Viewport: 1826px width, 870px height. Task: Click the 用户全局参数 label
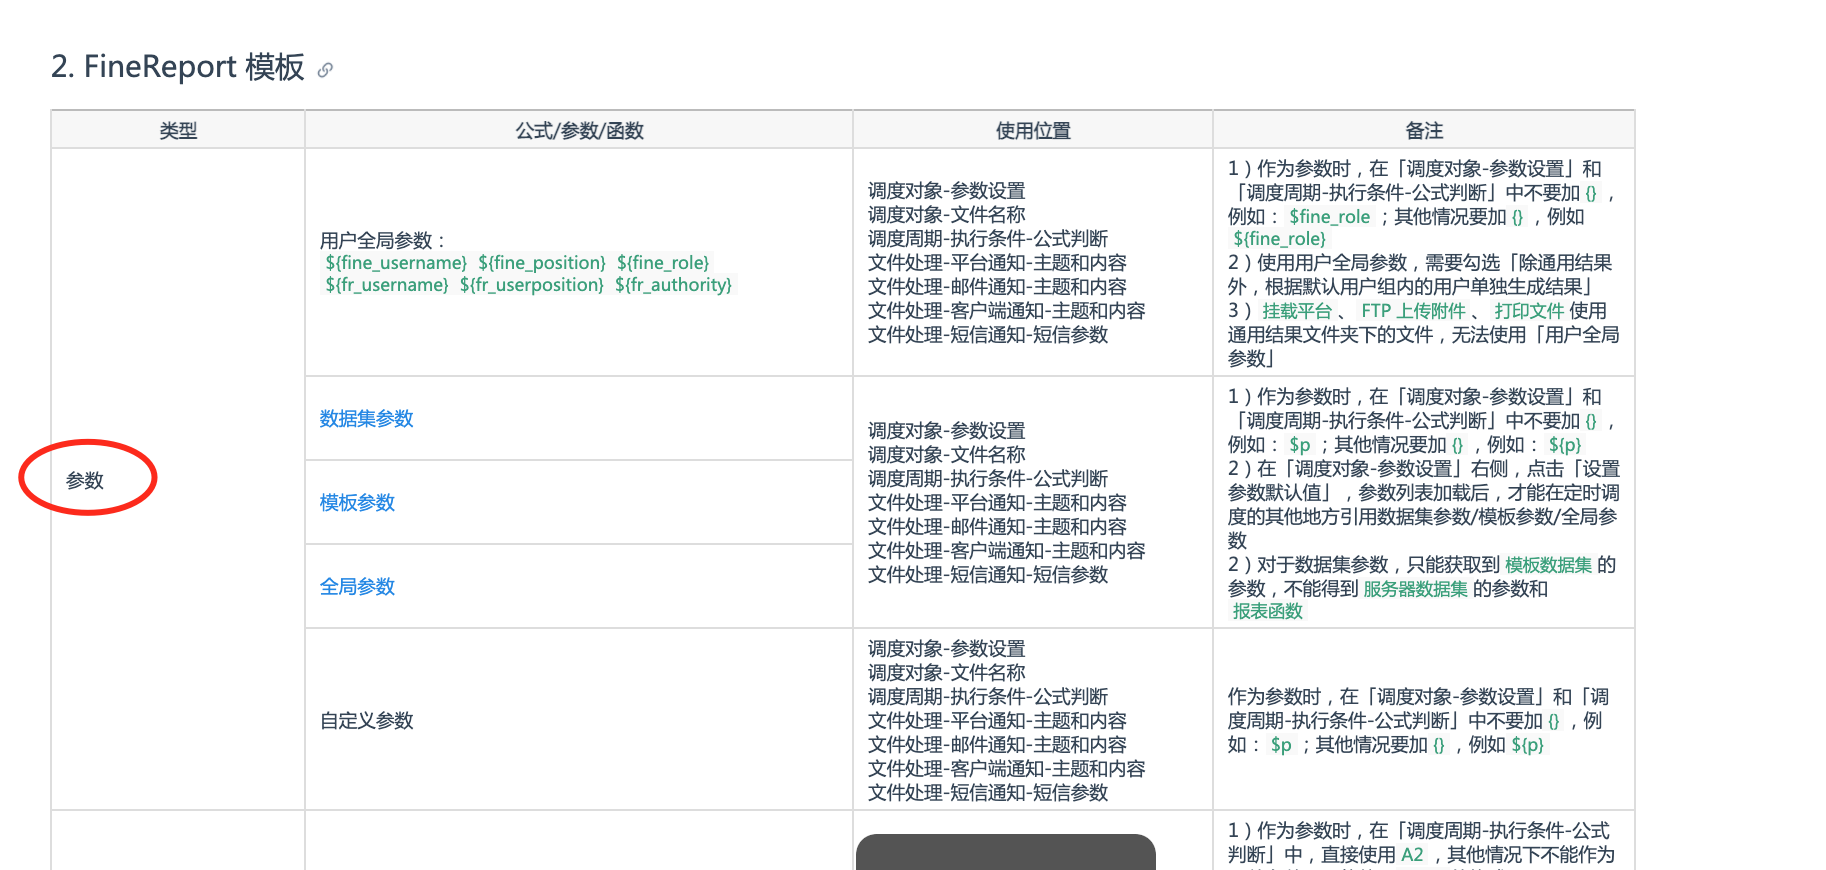pos(382,241)
